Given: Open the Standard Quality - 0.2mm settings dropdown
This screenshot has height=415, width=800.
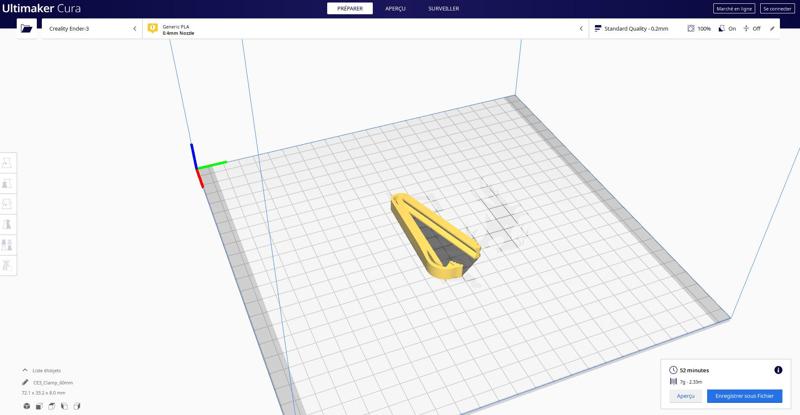Looking at the screenshot, I should [x=684, y=29].
